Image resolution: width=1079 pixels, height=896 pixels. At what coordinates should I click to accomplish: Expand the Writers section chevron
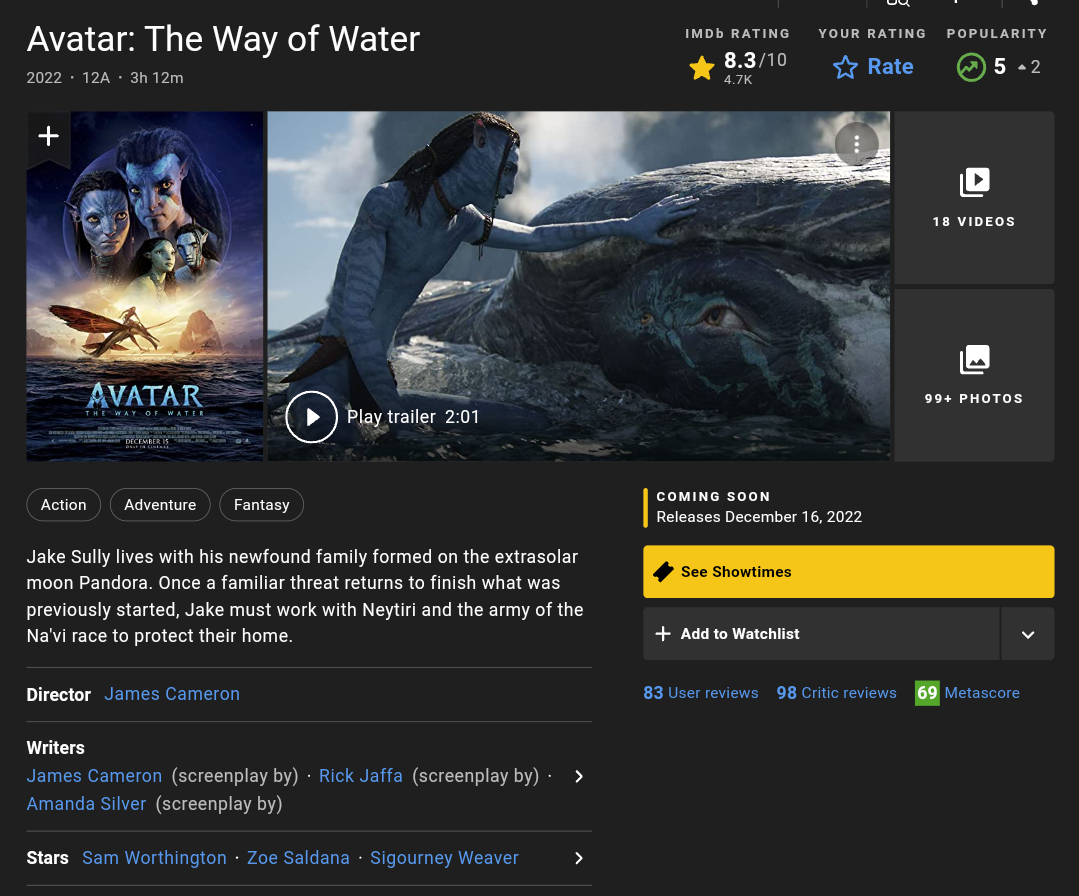[x=578, y=776]
